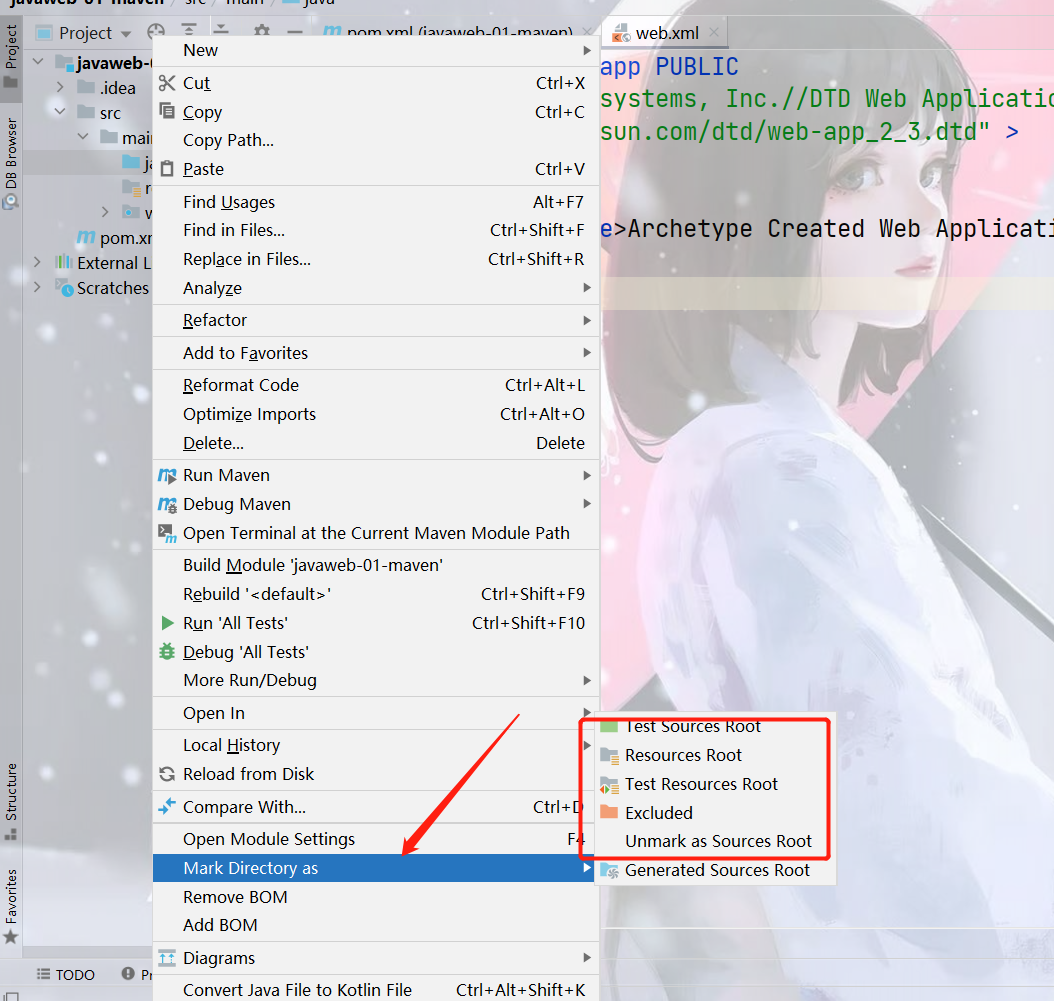Open the Project view dropdown
1054x1001 pixels.
(x=126, y=34)
